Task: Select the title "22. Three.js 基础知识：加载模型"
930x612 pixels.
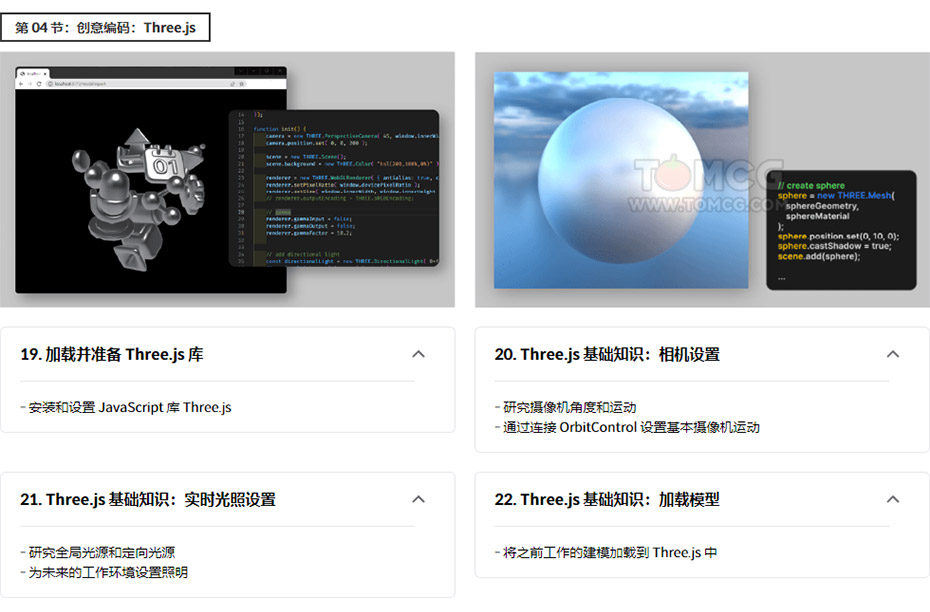Action: [x=607, y=500]
